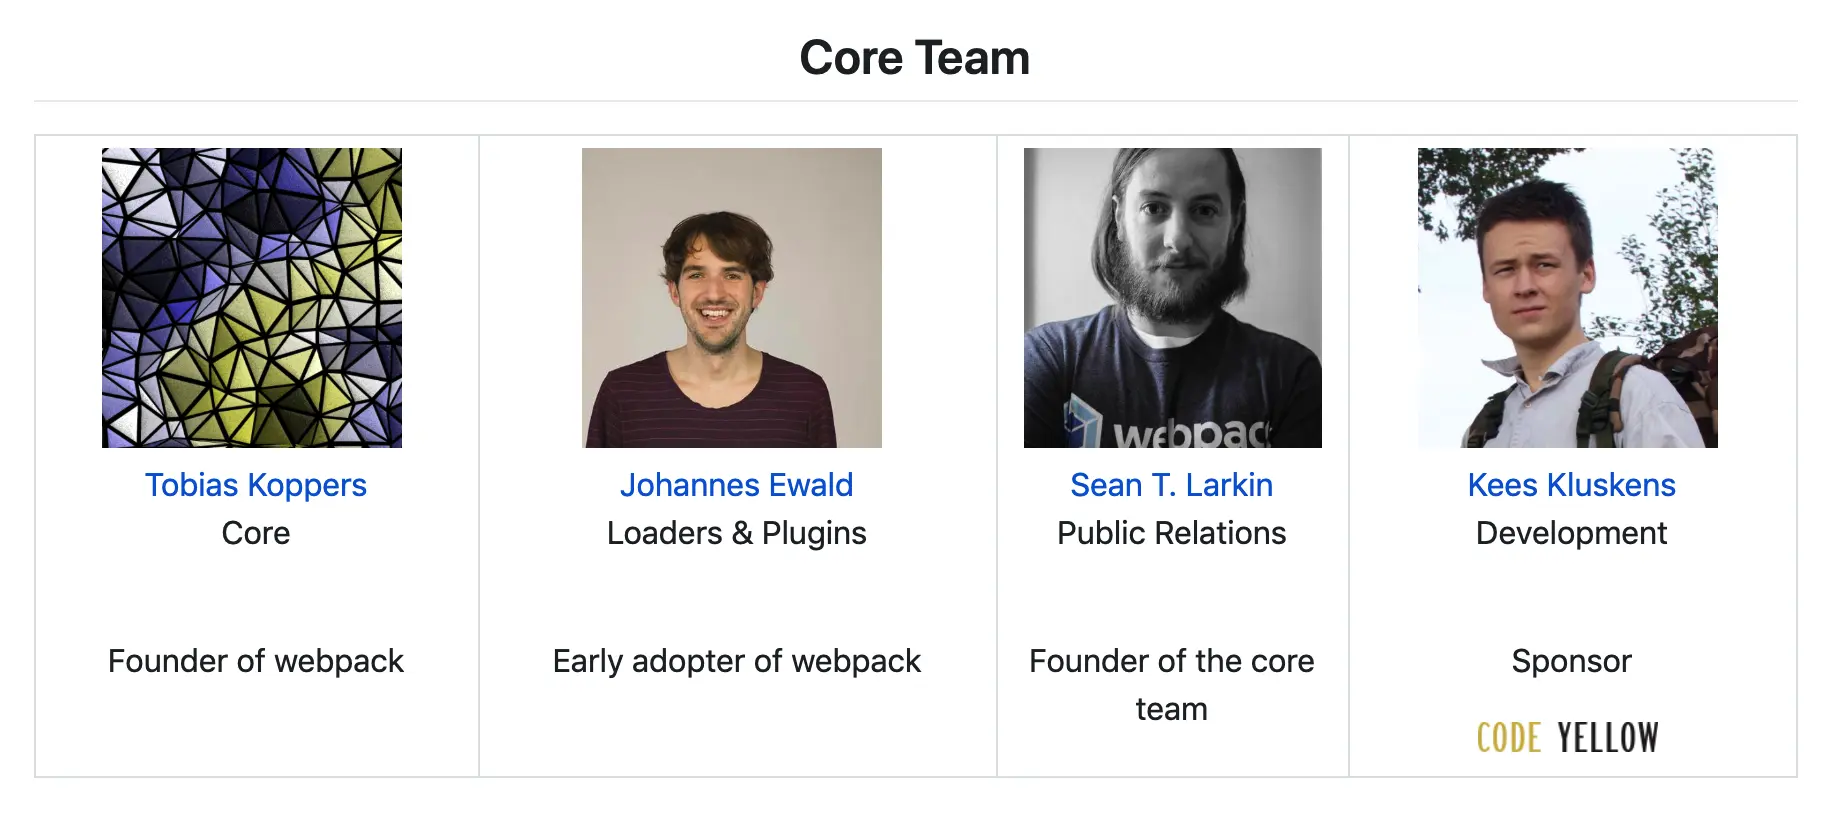Screen dimensions: 1826x818
Task: Select the Core role label under Tobias
Action: coord(255,533)
